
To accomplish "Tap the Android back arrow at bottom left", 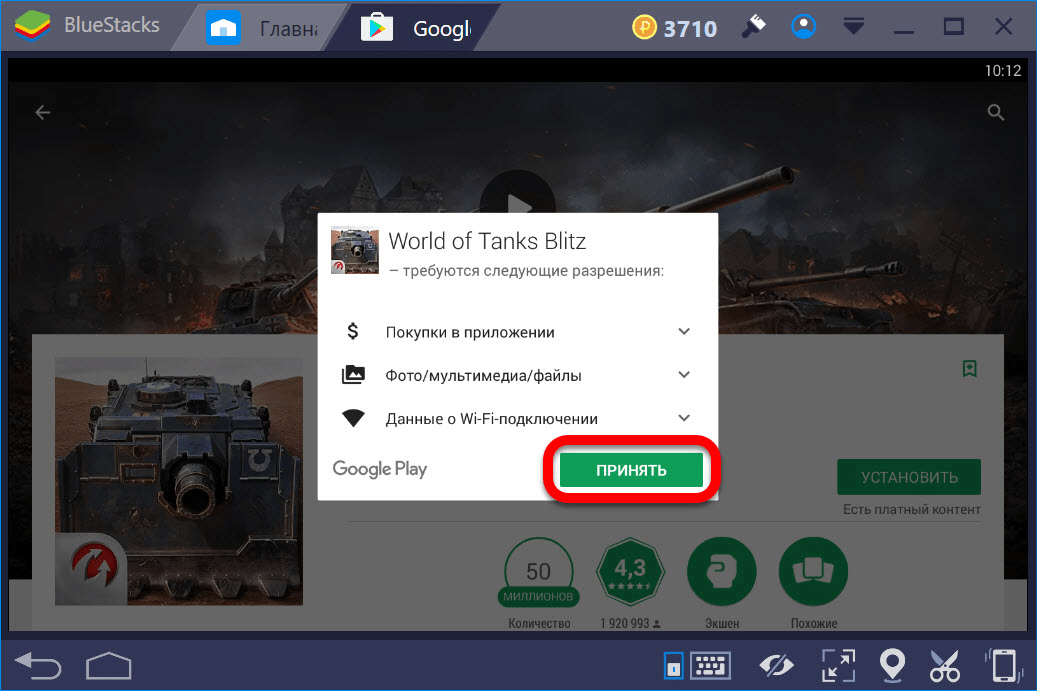I will coord(38,665).
